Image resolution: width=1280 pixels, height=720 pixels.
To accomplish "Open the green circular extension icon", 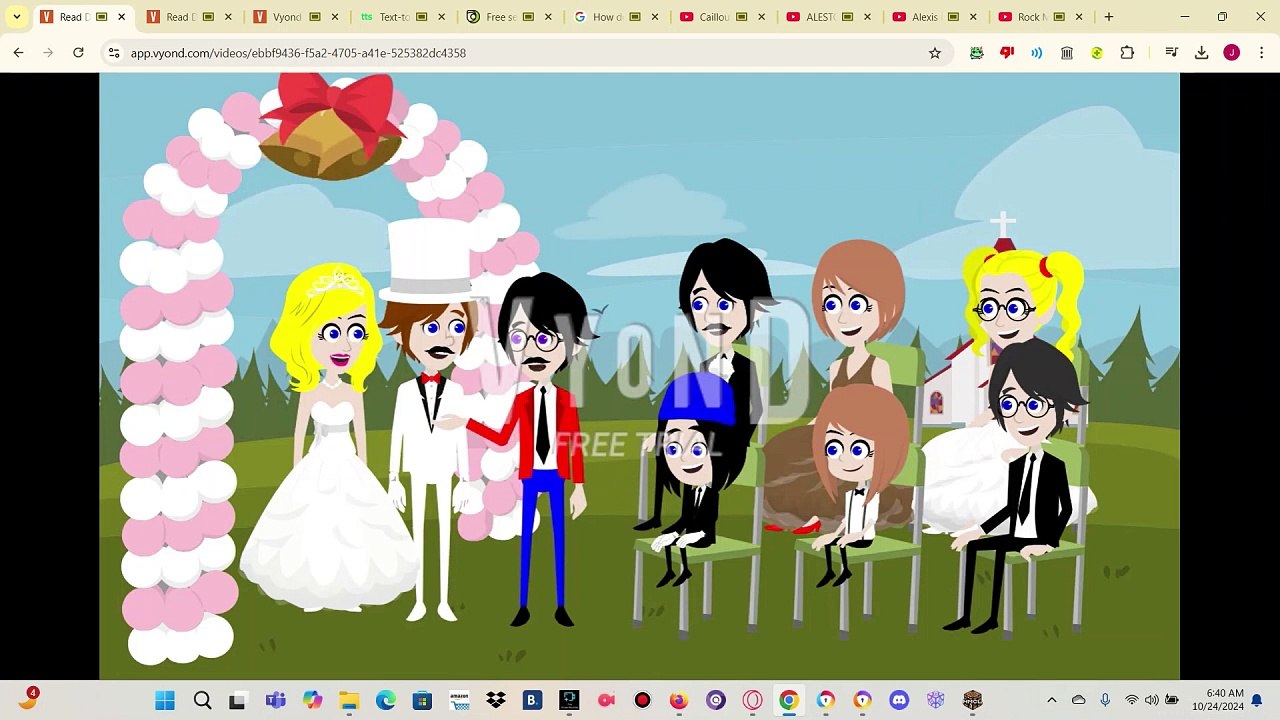I will (1097, 53).
